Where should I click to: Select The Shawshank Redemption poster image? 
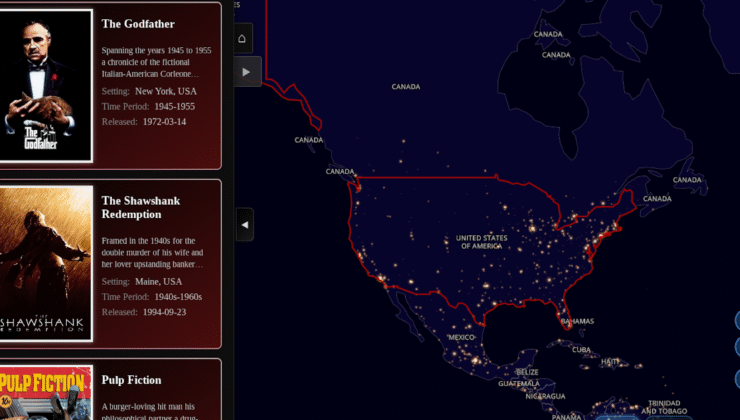click(x=45, y=263)
